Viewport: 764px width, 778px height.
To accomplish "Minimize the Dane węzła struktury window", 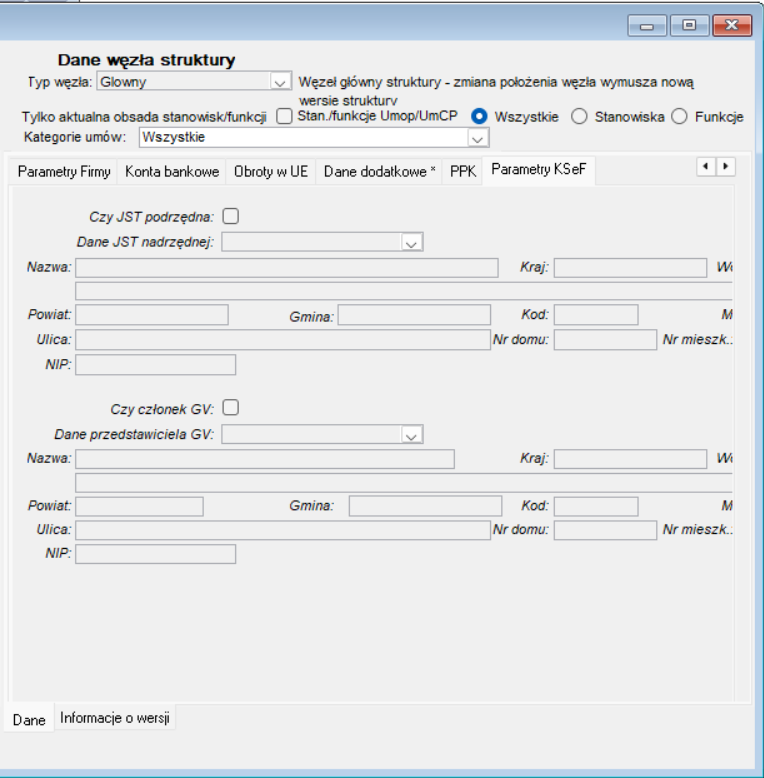I will click(x=646, y=26).
